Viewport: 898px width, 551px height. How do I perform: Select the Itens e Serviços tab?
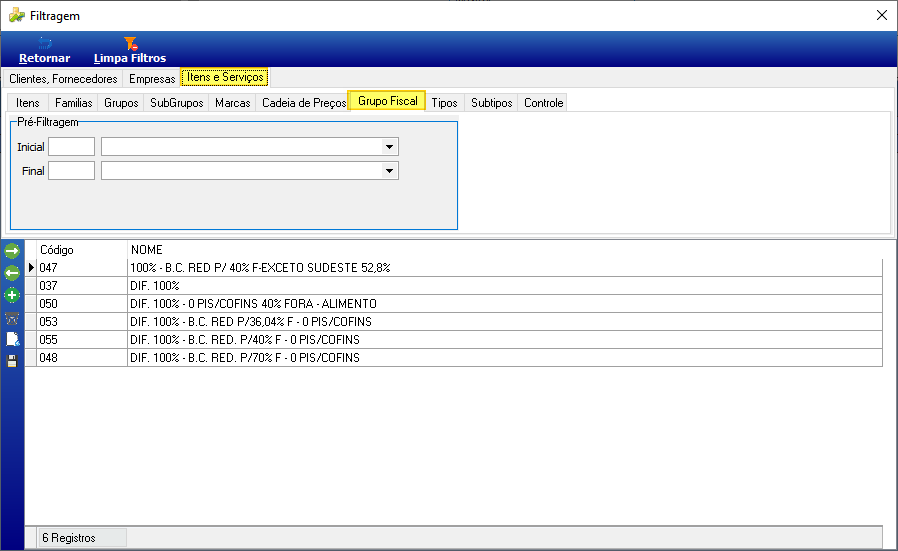(x=225, y=77)
